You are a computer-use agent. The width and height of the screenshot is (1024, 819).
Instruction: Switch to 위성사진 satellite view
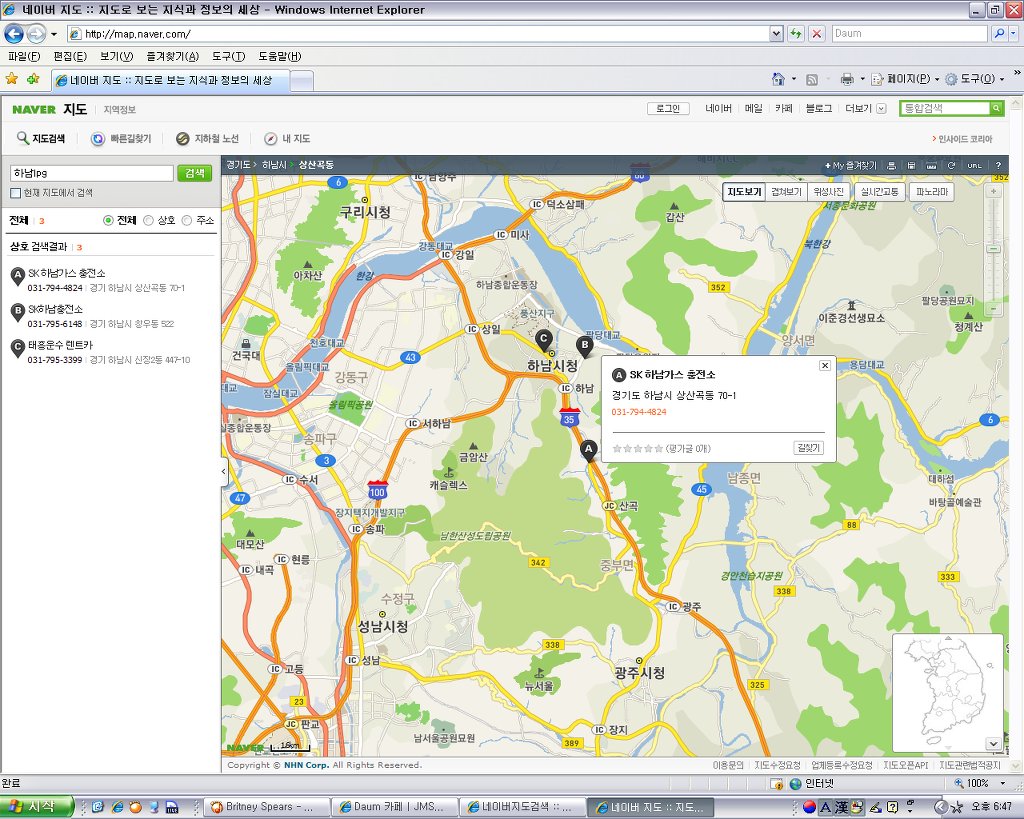pyautogui.click(x=829, y=192)
